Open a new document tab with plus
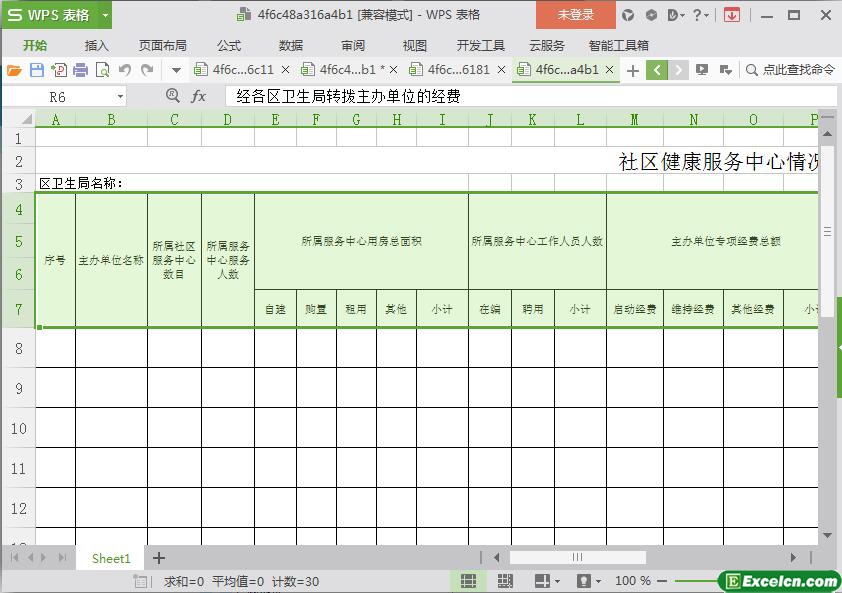The image size is (842, 593). coord(632,70)
